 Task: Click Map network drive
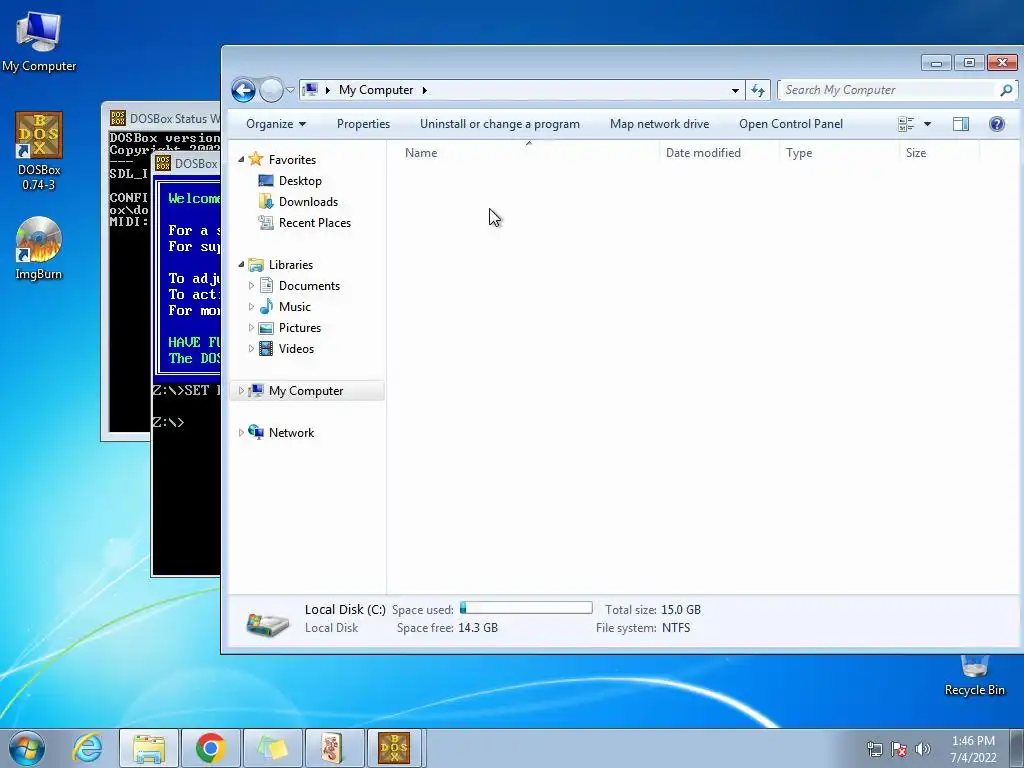click(x=659, y=124)
